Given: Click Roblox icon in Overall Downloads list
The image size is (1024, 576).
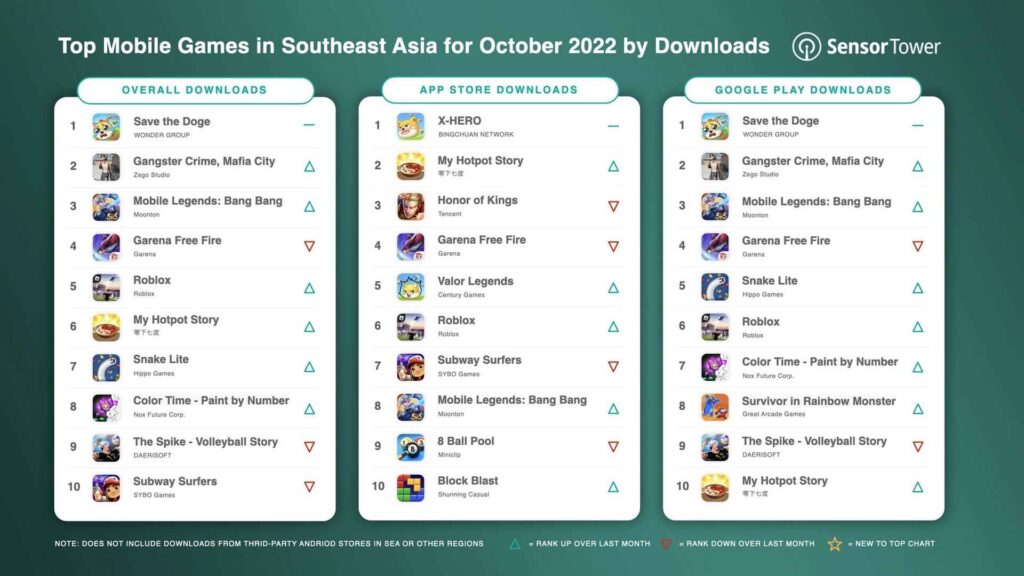Looking at the screenshot, I should click(x=106, y=287).
